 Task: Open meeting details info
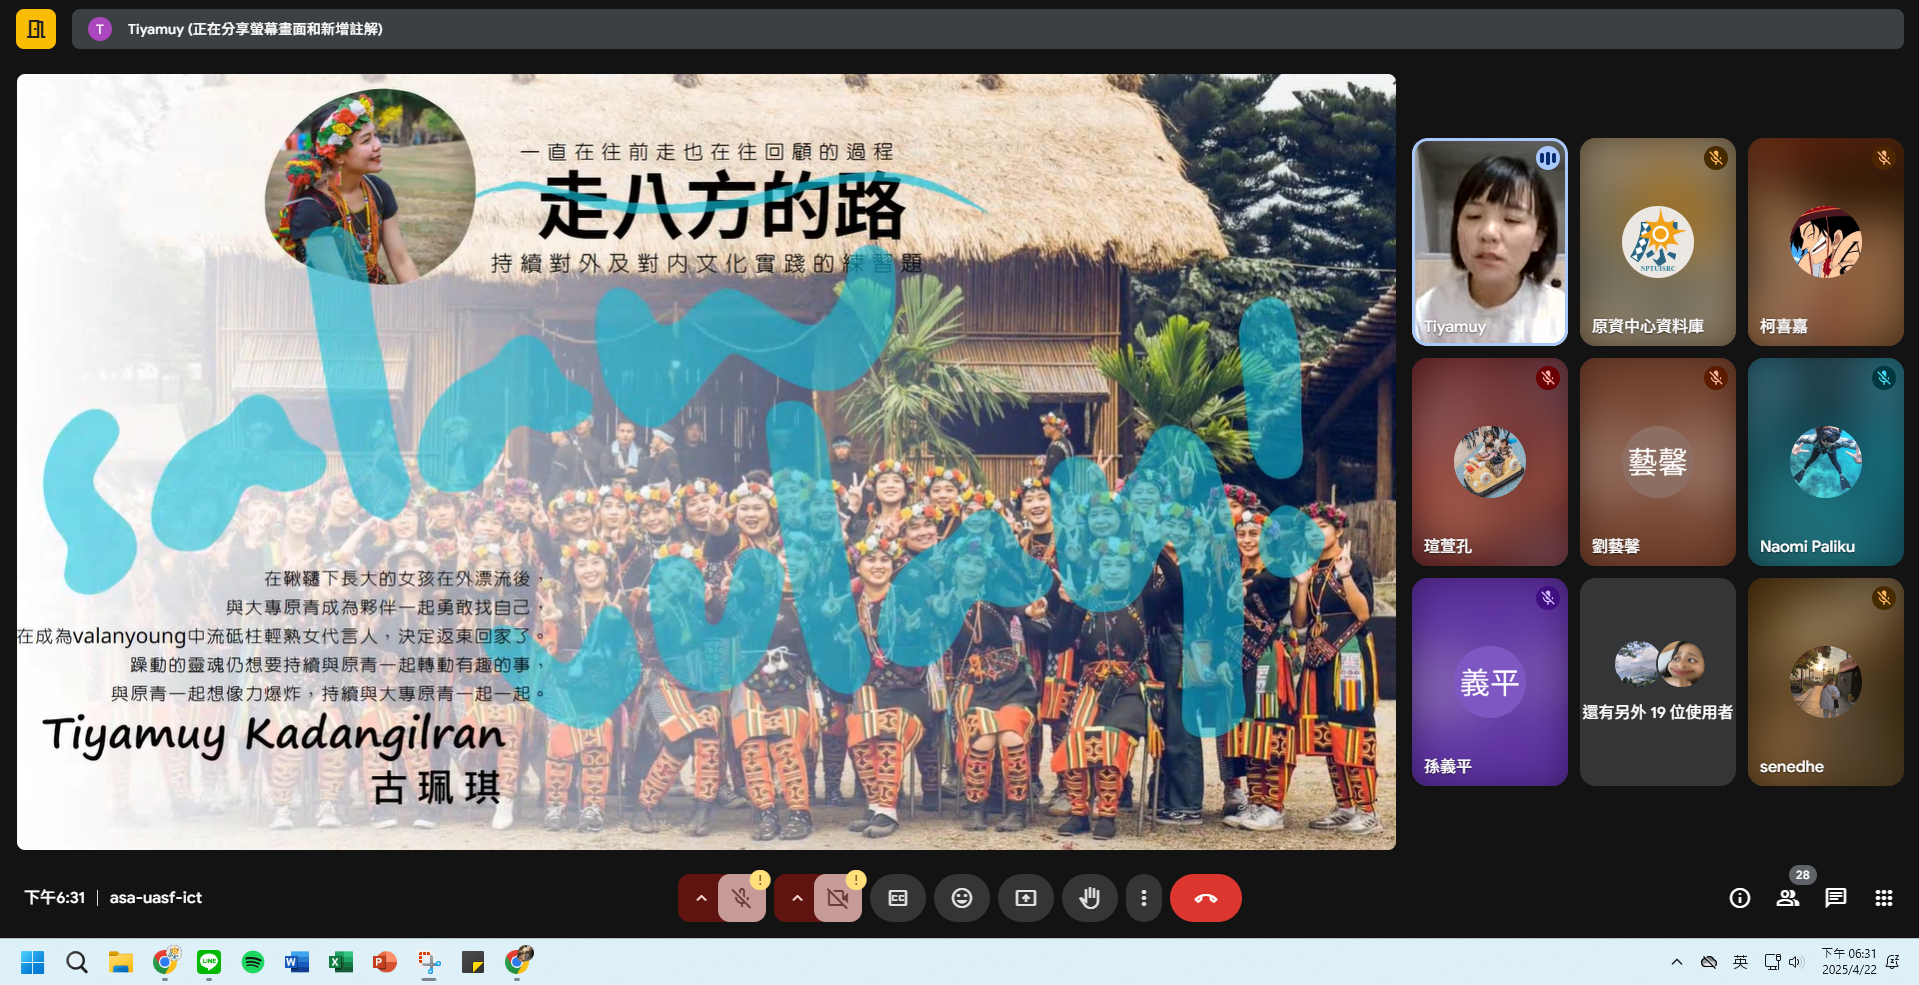1740,898
